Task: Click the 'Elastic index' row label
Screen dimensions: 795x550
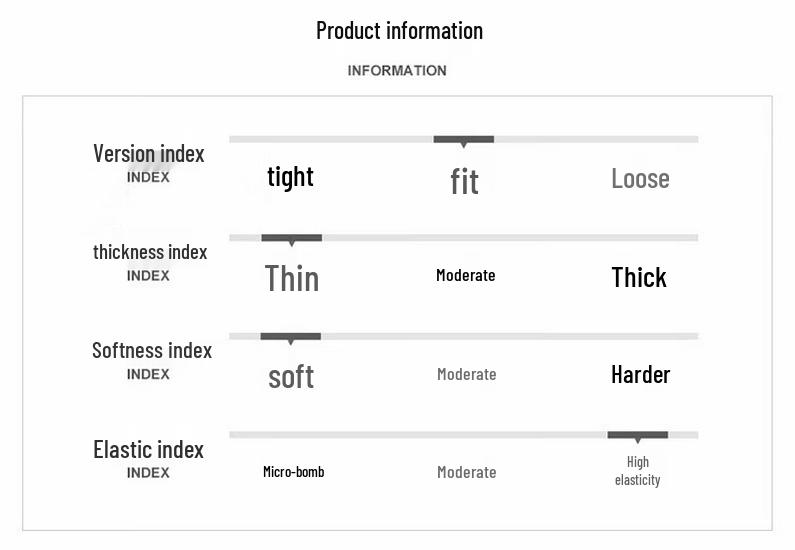Action: pos(148,450)
